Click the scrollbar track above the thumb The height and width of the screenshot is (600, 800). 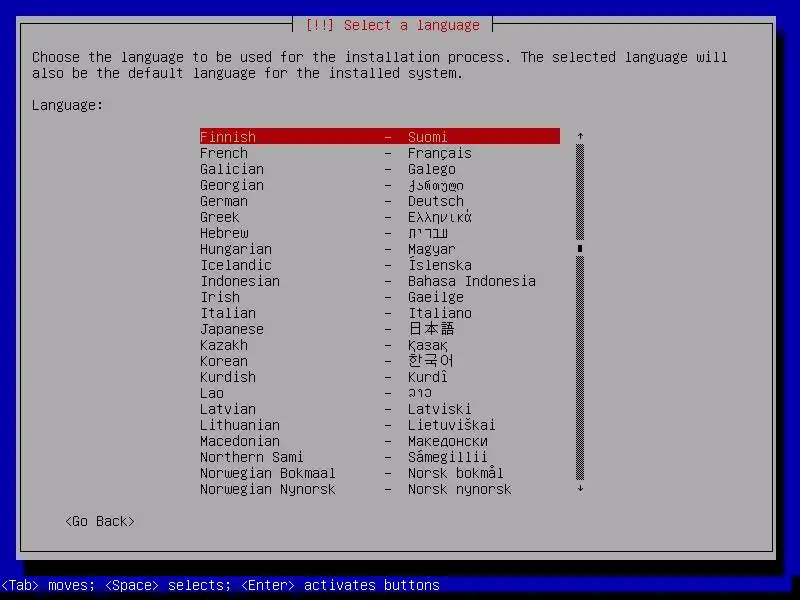click(x=580, y=192)
